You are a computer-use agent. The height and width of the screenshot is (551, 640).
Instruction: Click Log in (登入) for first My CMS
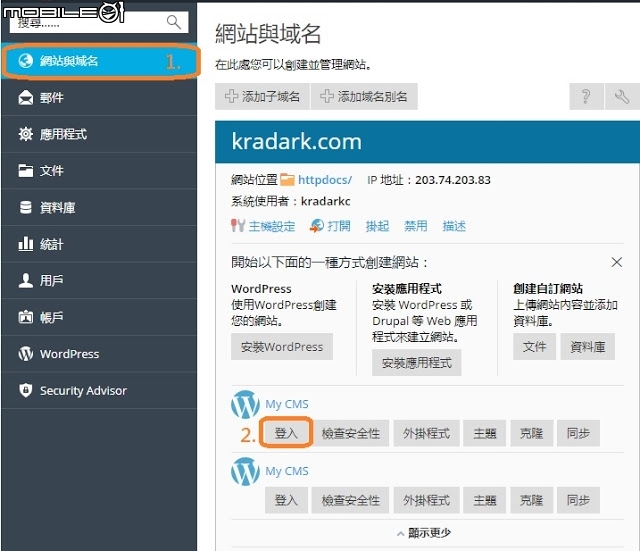click(286, 433)
